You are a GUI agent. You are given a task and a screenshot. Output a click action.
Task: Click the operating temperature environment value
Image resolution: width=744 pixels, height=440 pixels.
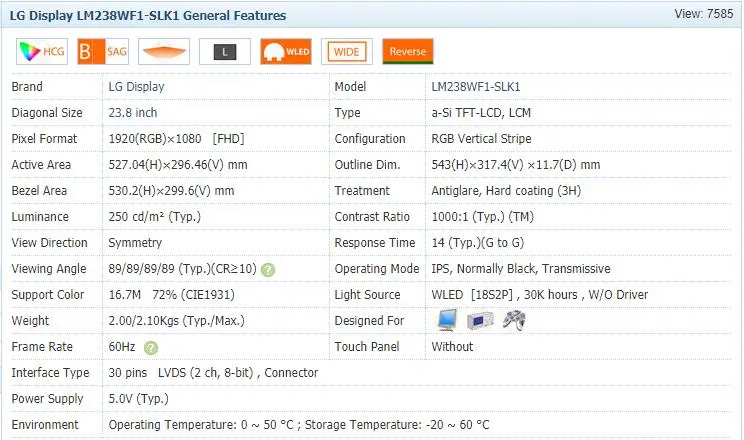coord(201,425)
